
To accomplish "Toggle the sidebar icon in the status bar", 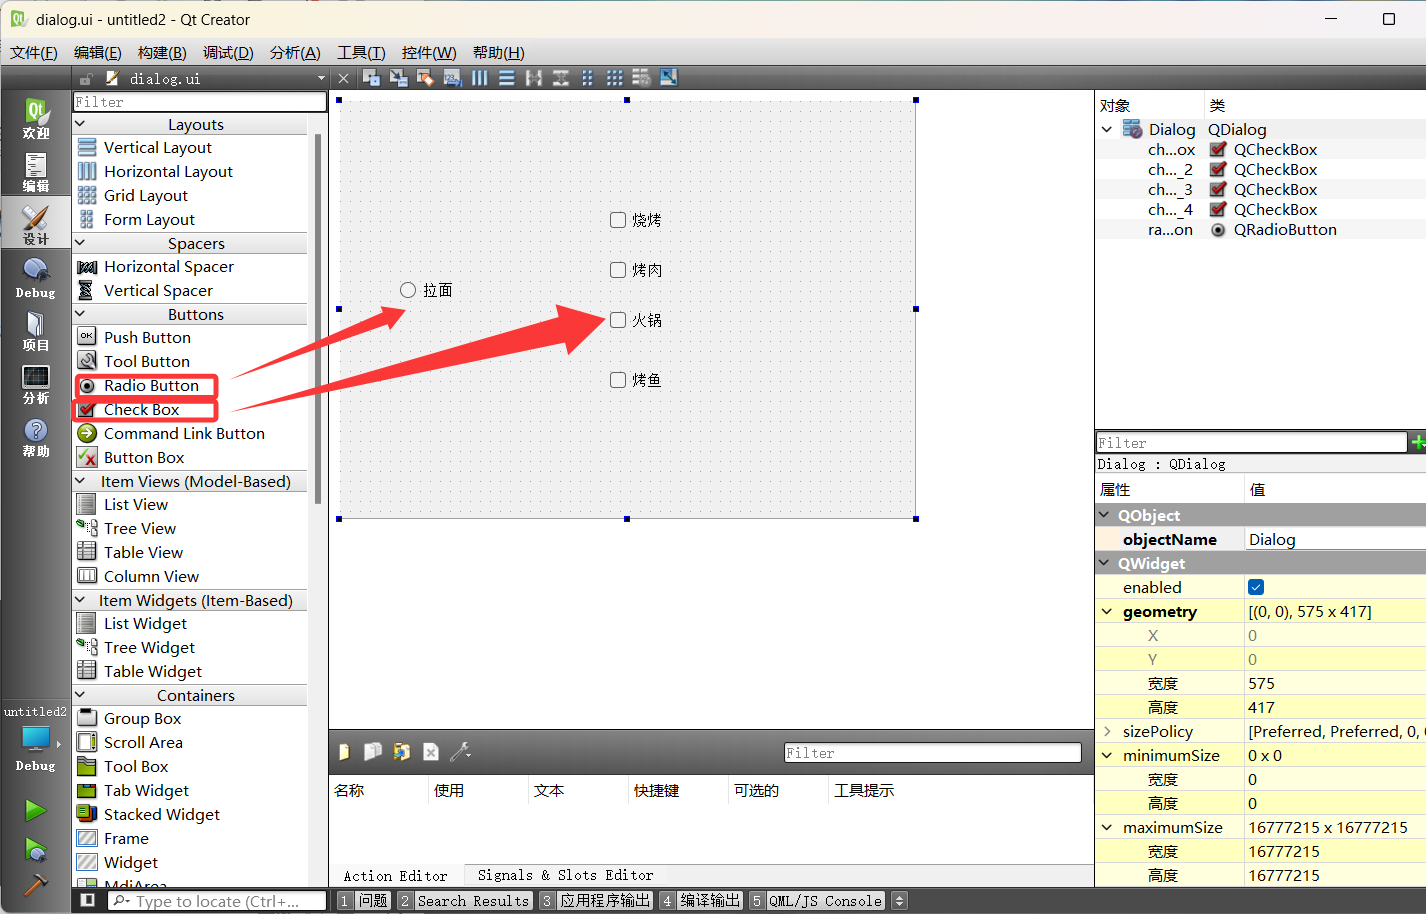I will click(88, 901).
